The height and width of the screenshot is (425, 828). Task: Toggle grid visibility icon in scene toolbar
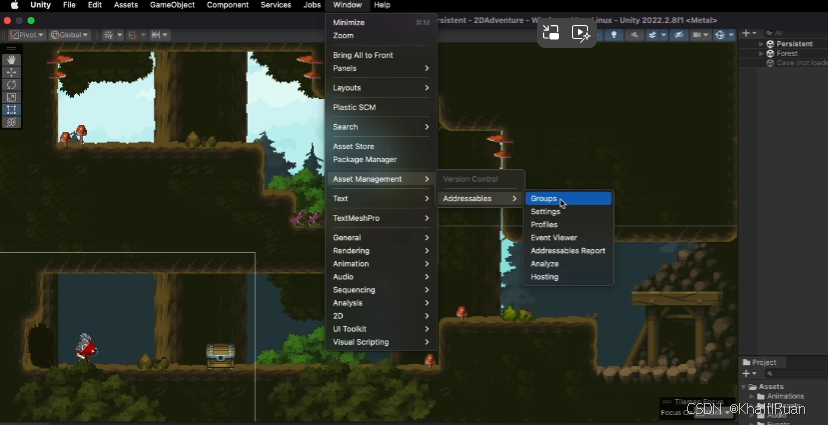coord(108,35)
